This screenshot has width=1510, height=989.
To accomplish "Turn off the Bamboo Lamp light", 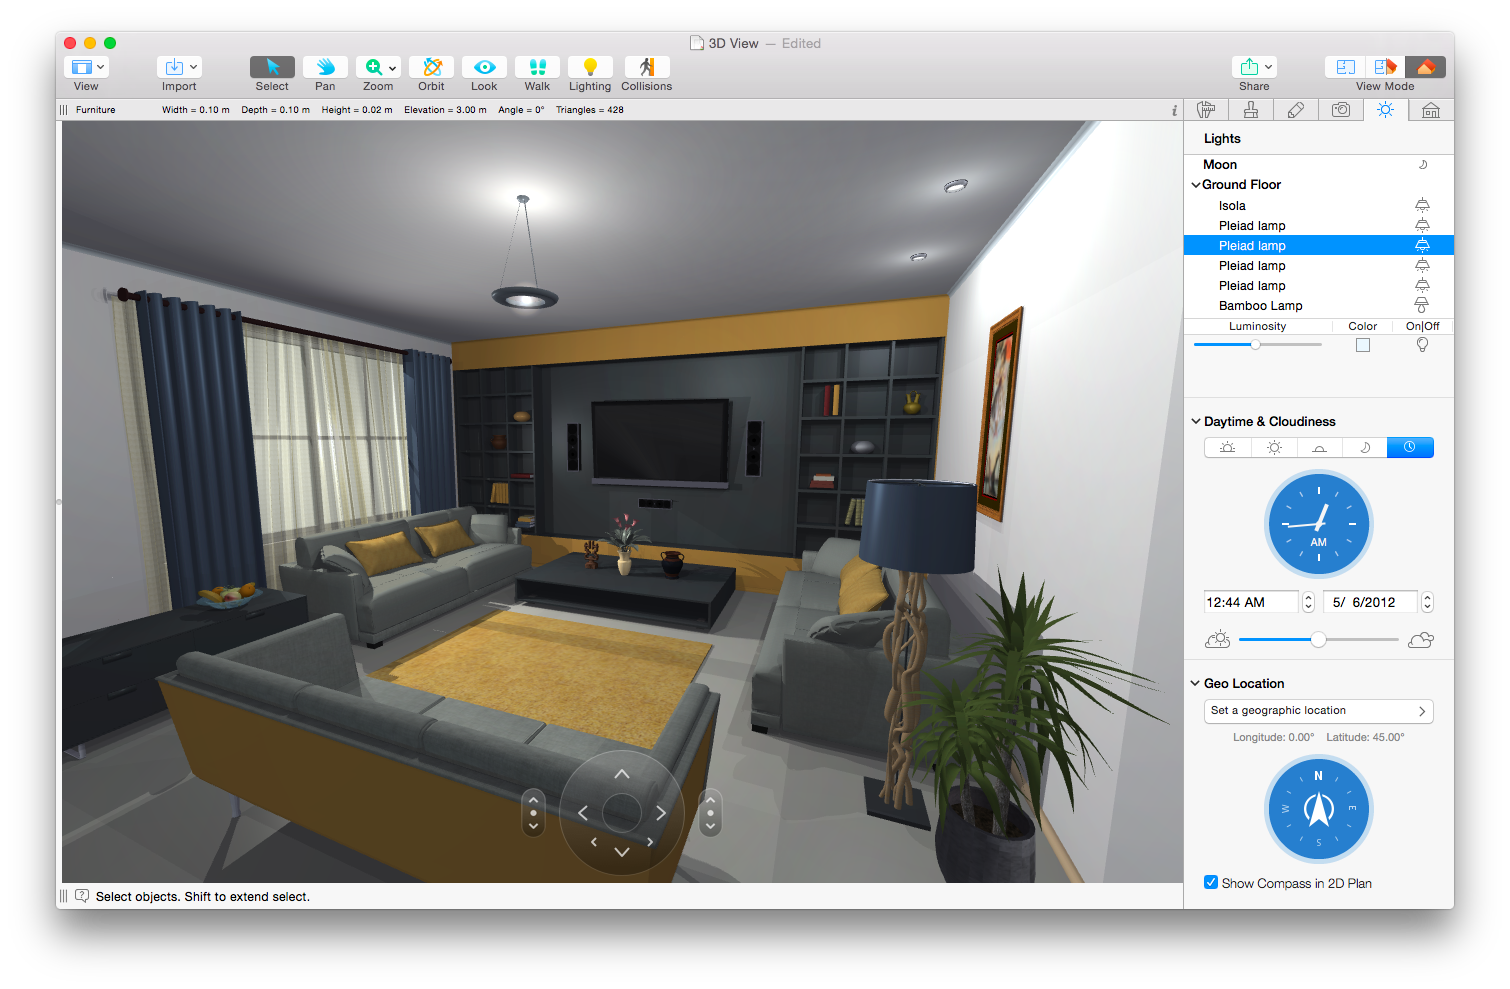I will (x=1421, y=305).
